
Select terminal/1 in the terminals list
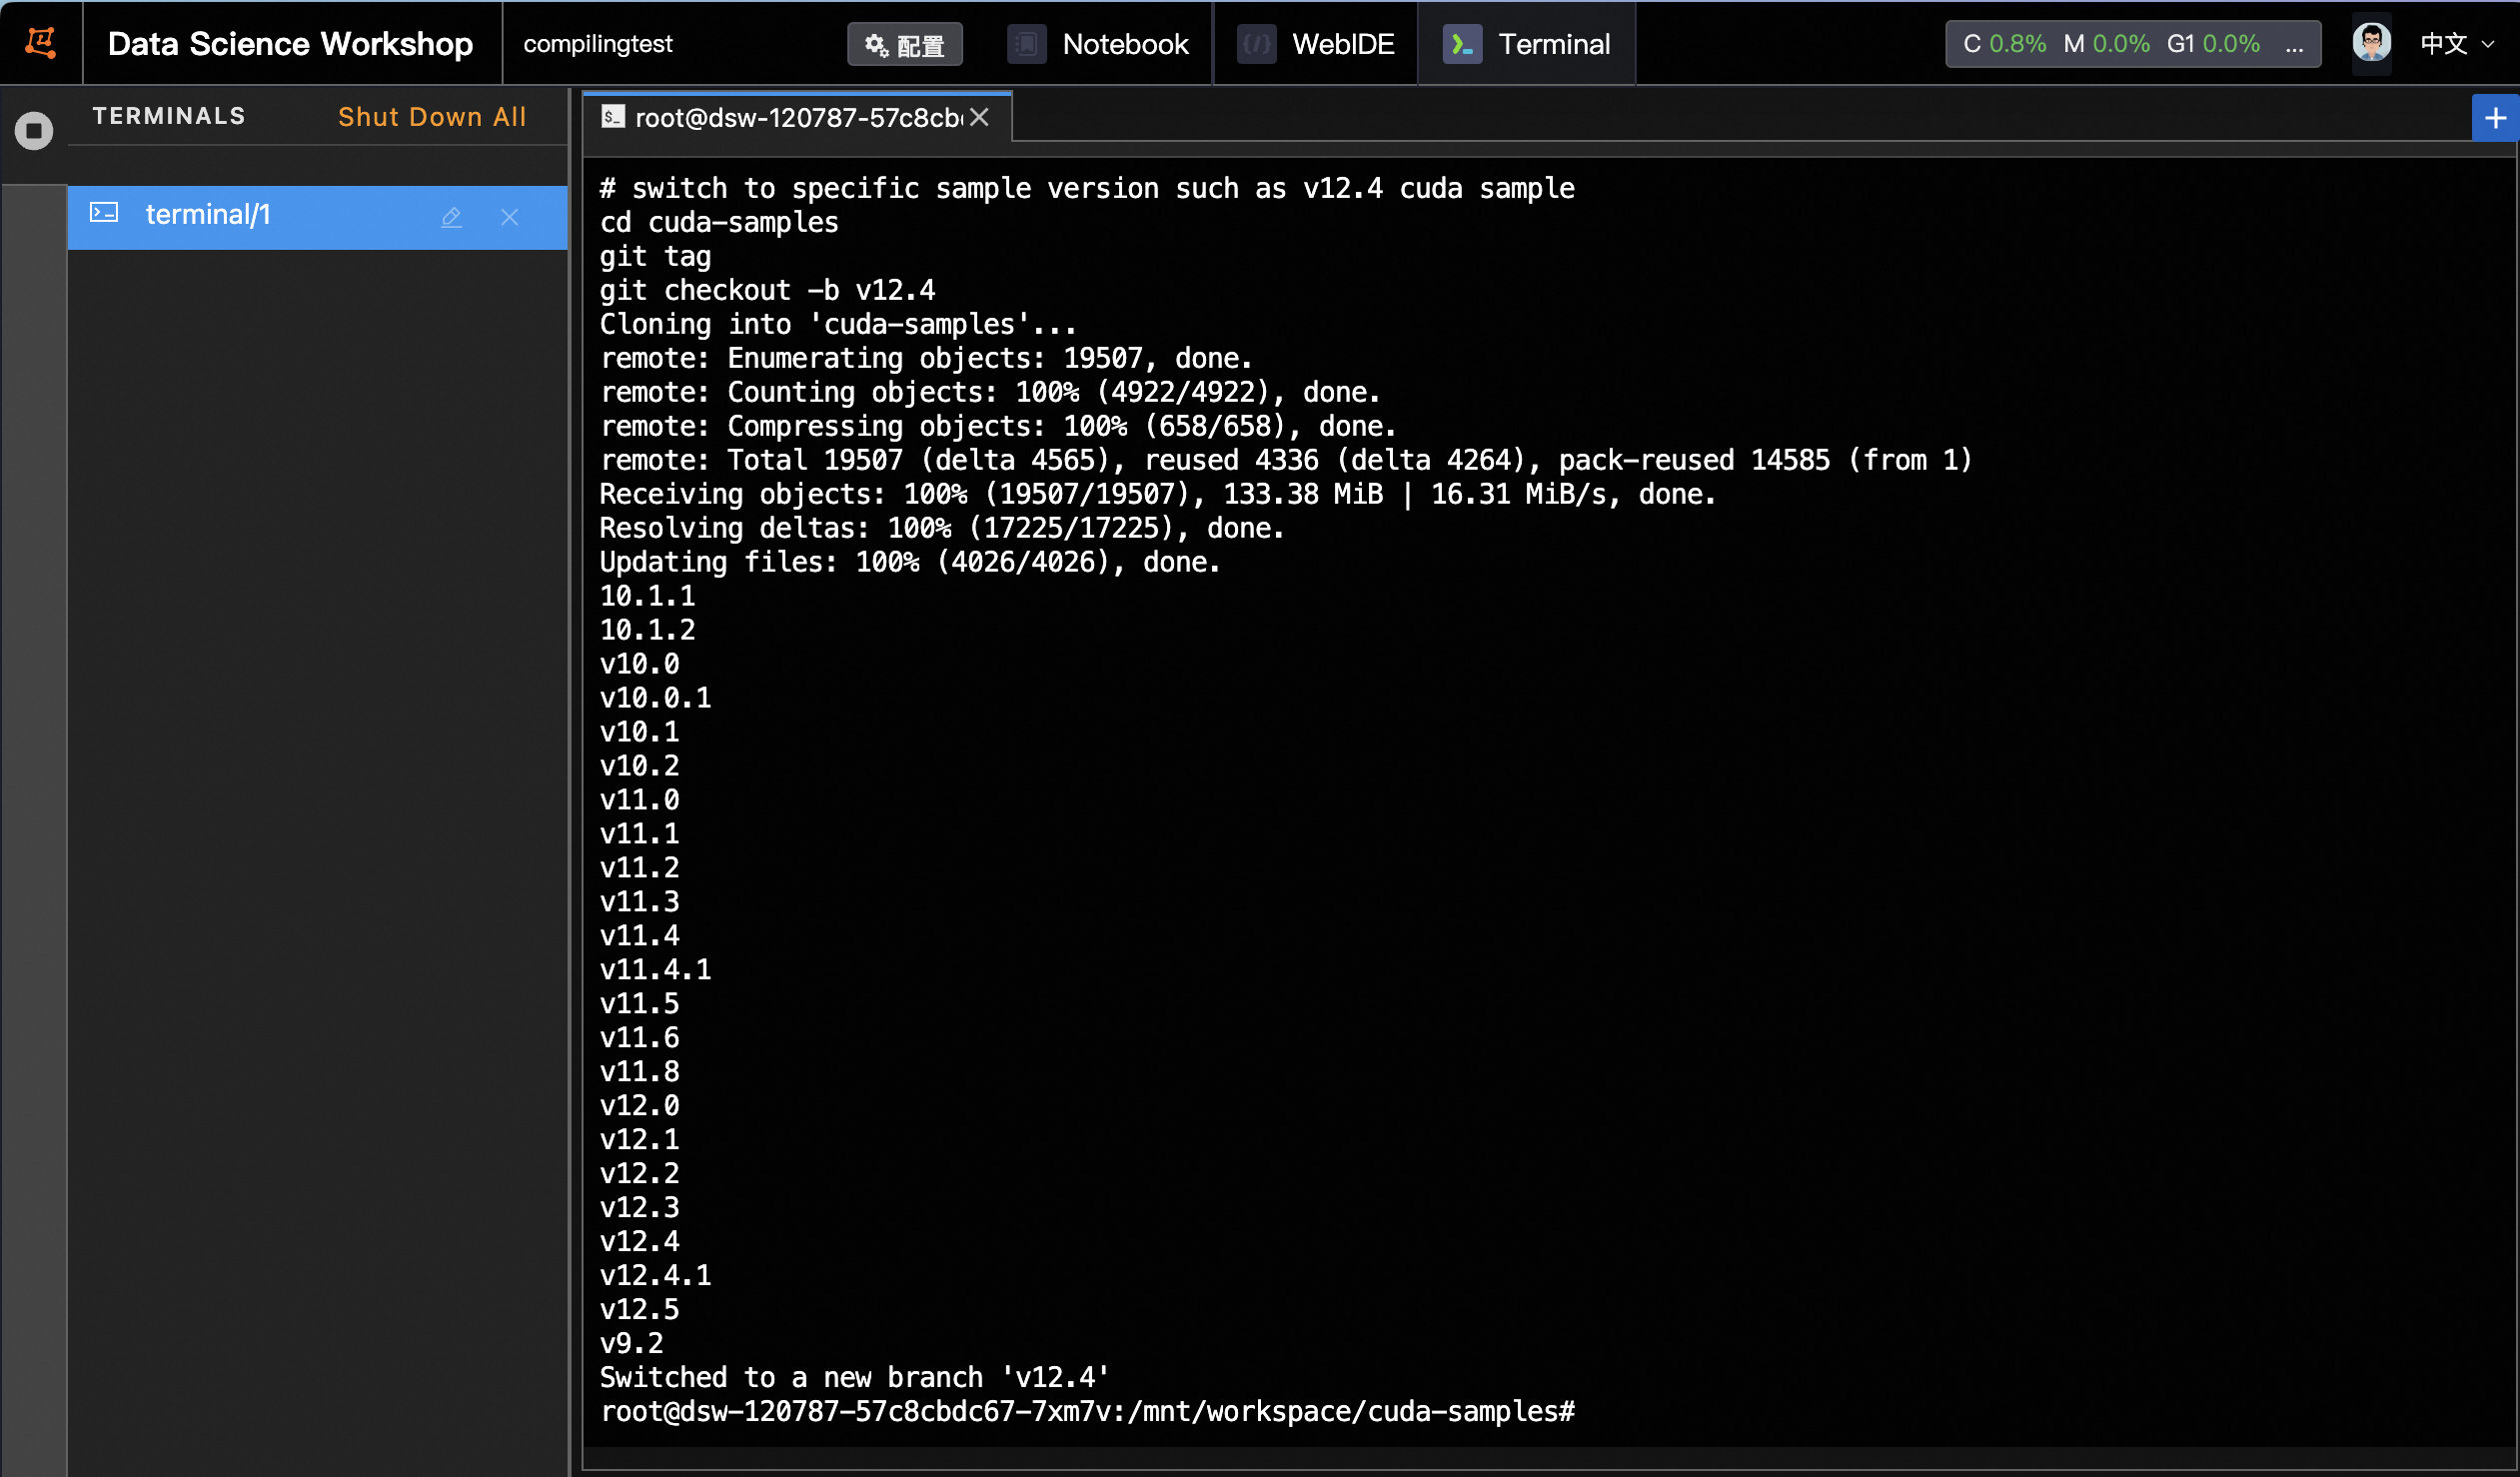208,215
